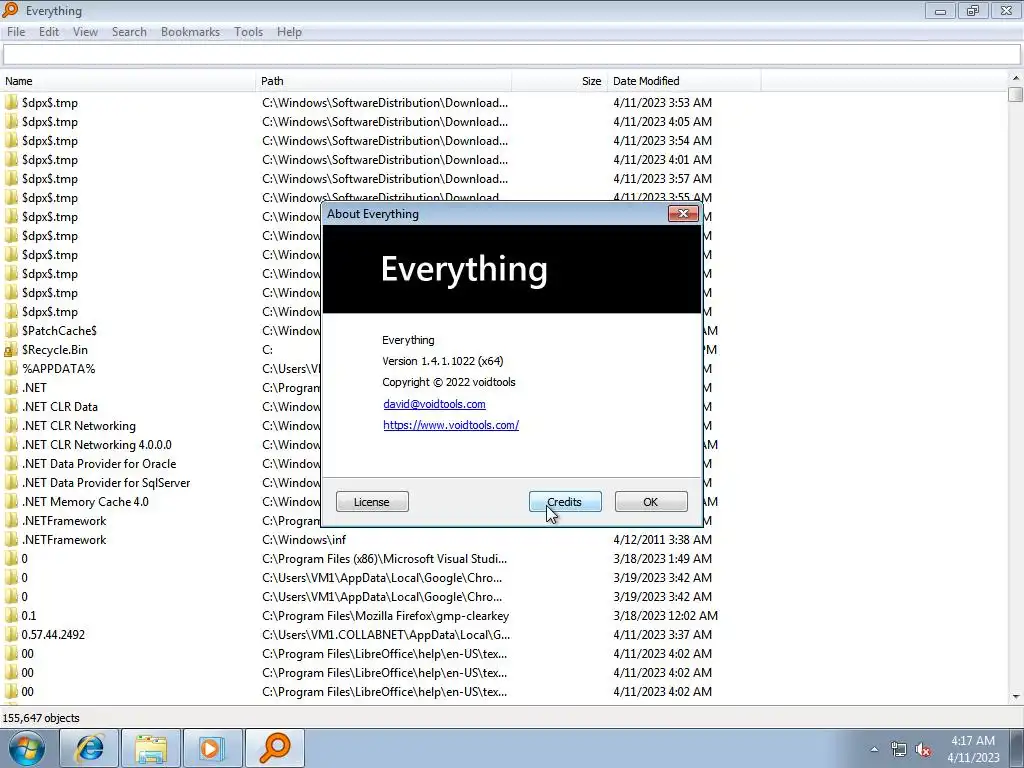The height and width of the screenshot is (768, 1024).
Task: Click the date 3/18/2023 12:02 AM
Action: point(665,616)
